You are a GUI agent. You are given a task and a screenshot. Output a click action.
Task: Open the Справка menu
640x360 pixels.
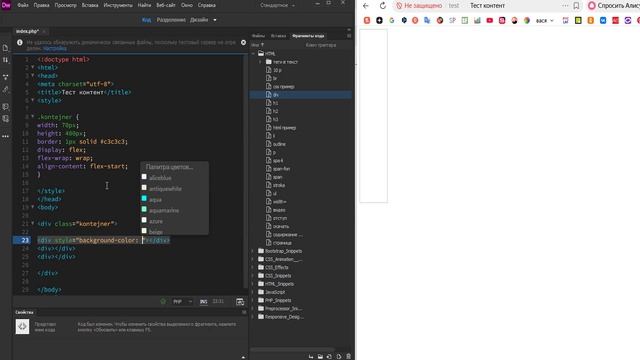coord(207,5)
